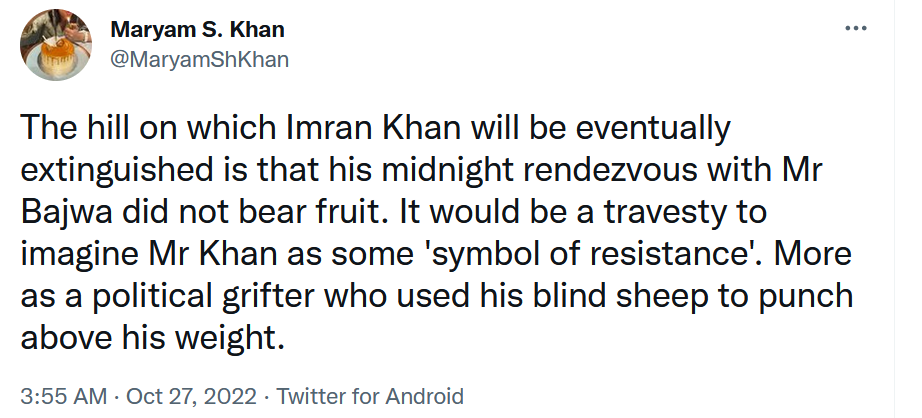Open the Maryam S. Khan display name
The width and height of the screenshot is (922, 418).
pyautogui.click(x=198, y=29)
